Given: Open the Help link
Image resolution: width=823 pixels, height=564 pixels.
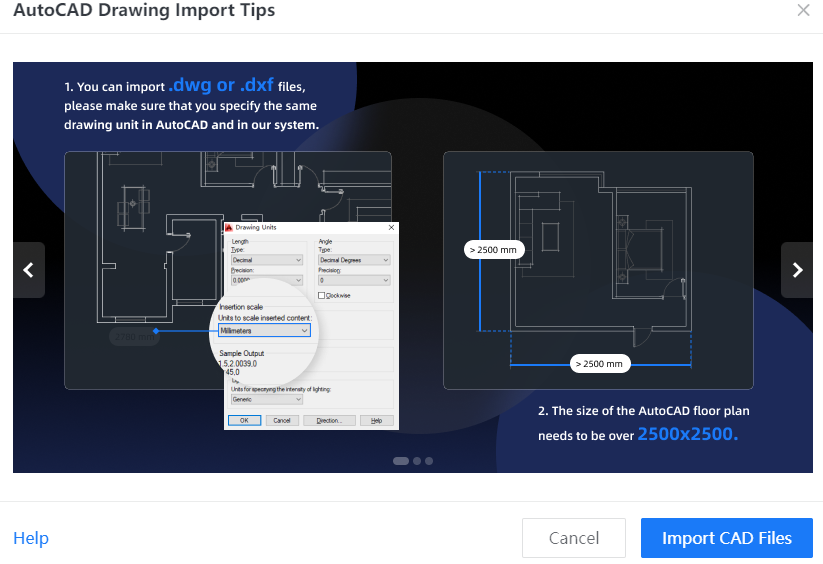Looking at the screenshot, I should coord(31,538).
